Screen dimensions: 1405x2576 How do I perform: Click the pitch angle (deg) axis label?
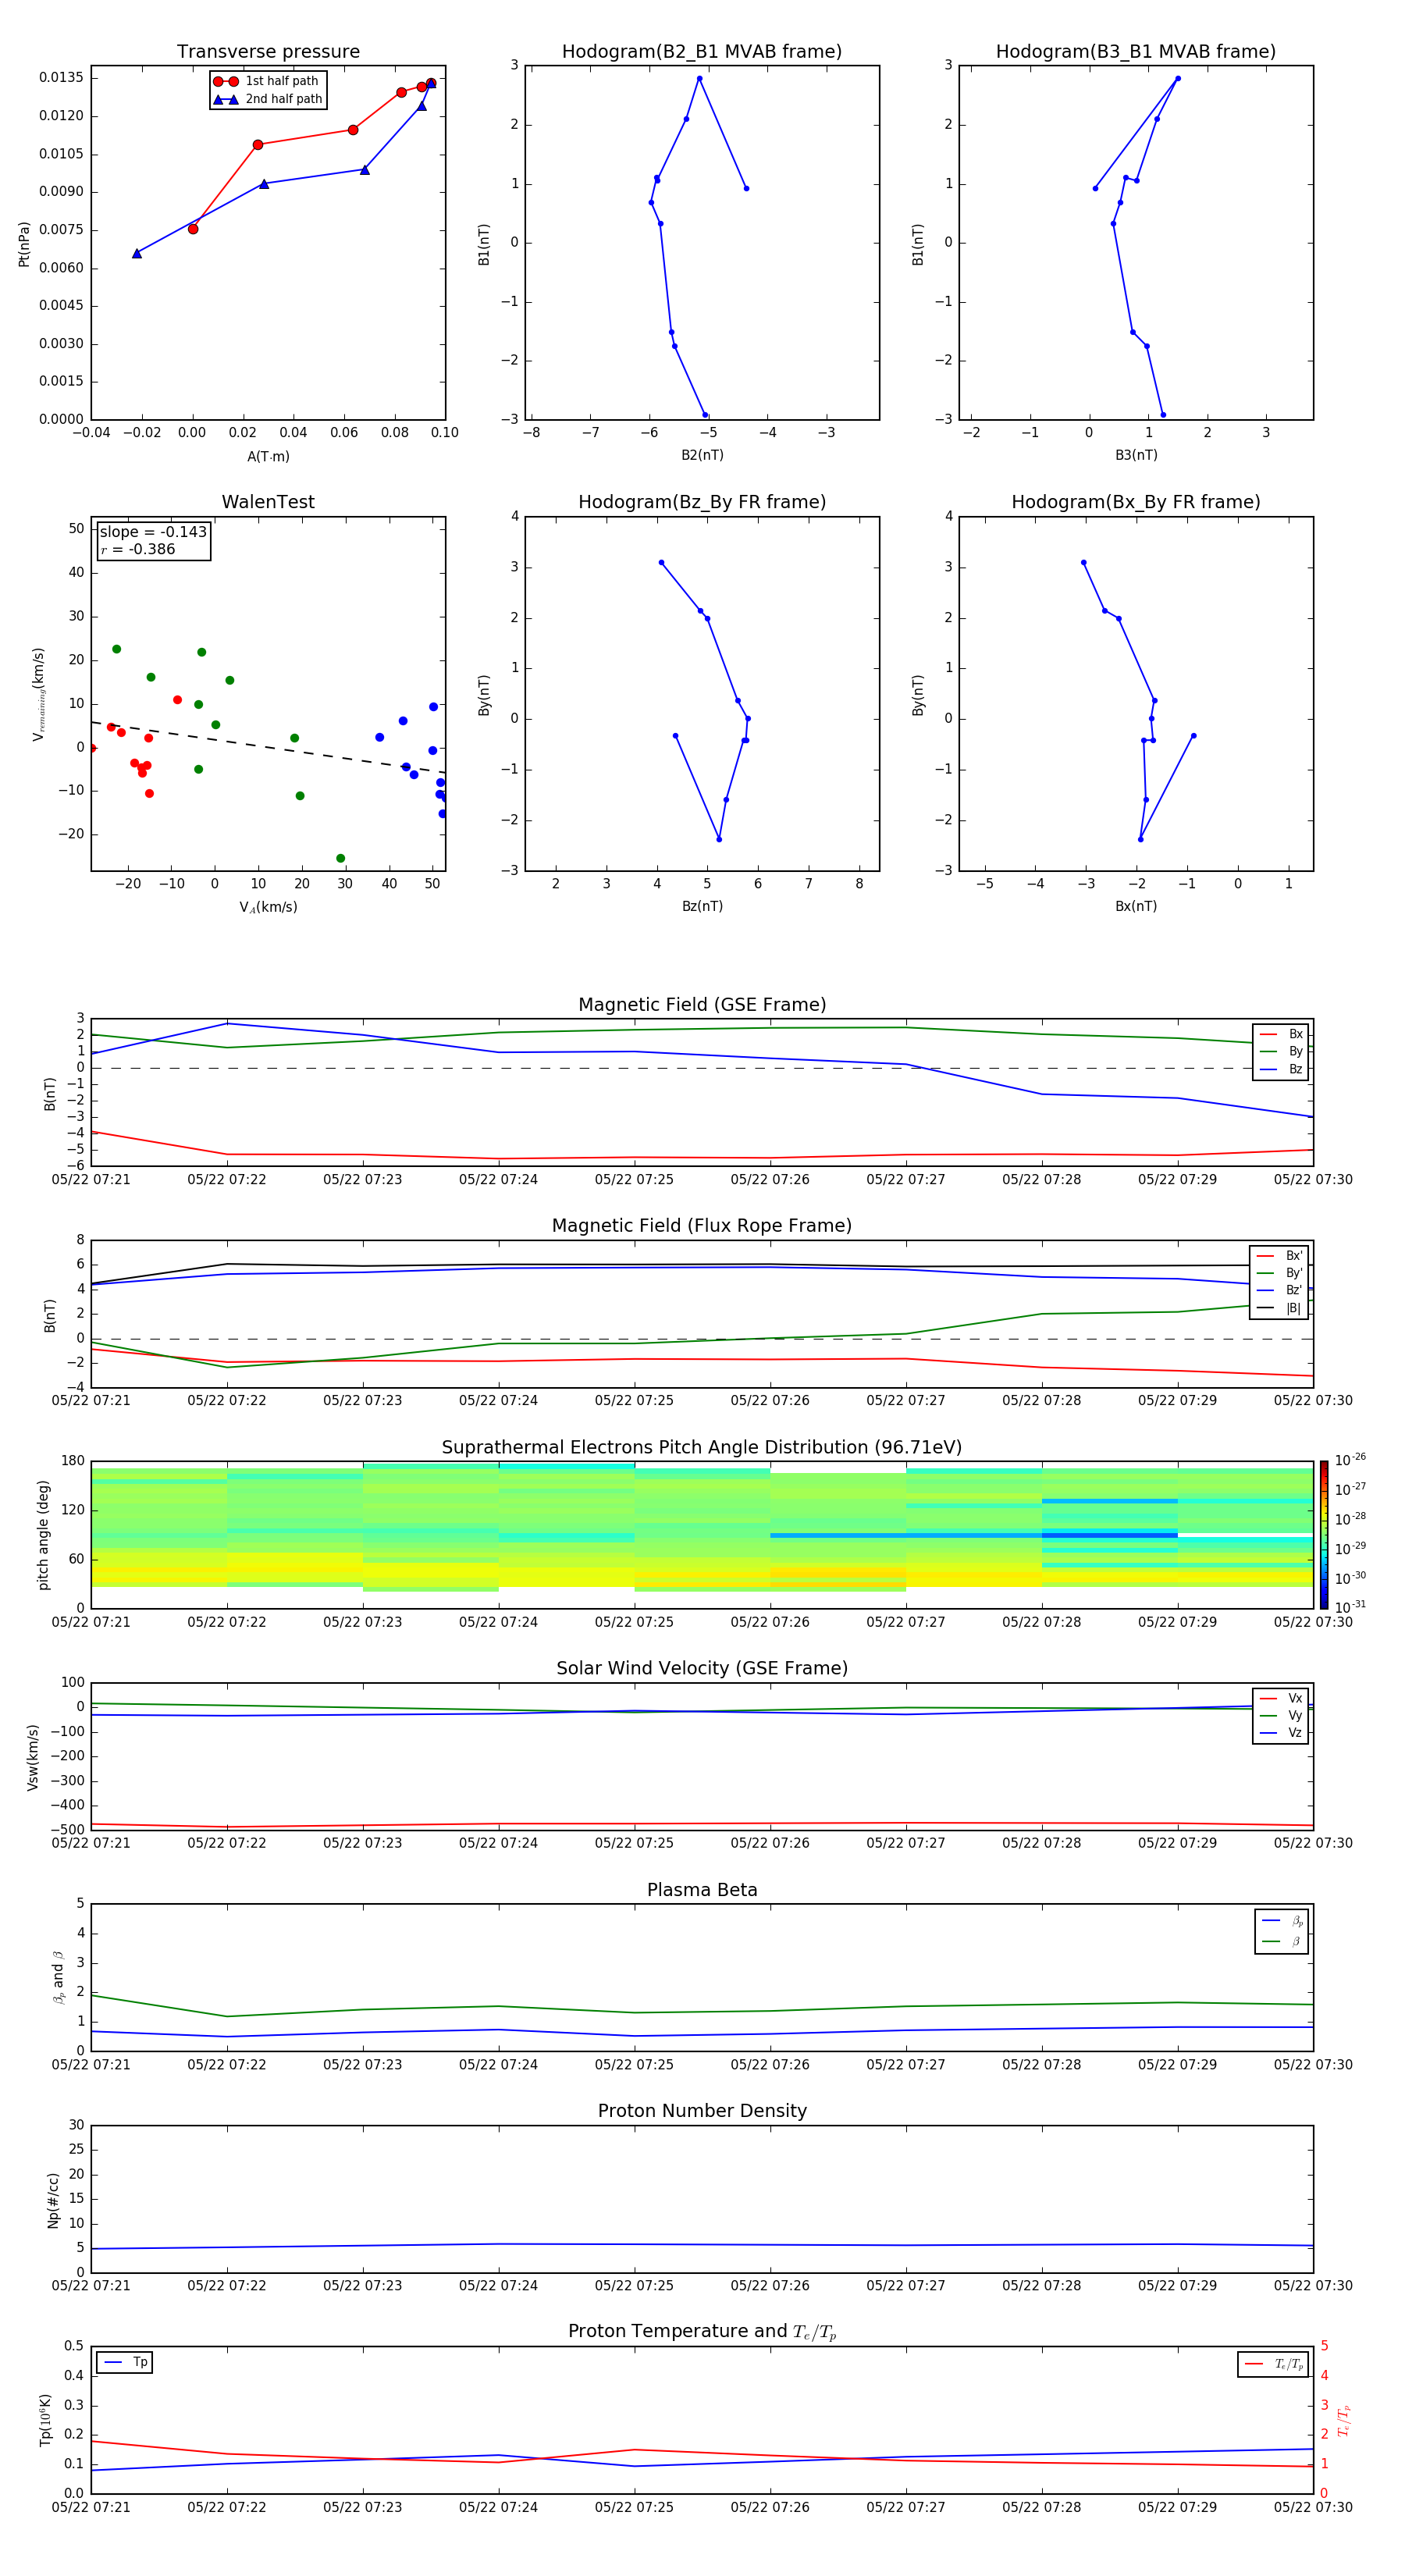pos(43,1535)
